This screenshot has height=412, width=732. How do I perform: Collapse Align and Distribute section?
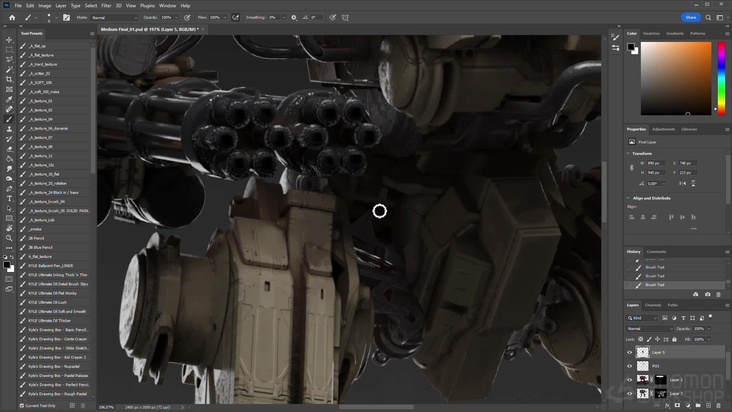coord(628,198)
